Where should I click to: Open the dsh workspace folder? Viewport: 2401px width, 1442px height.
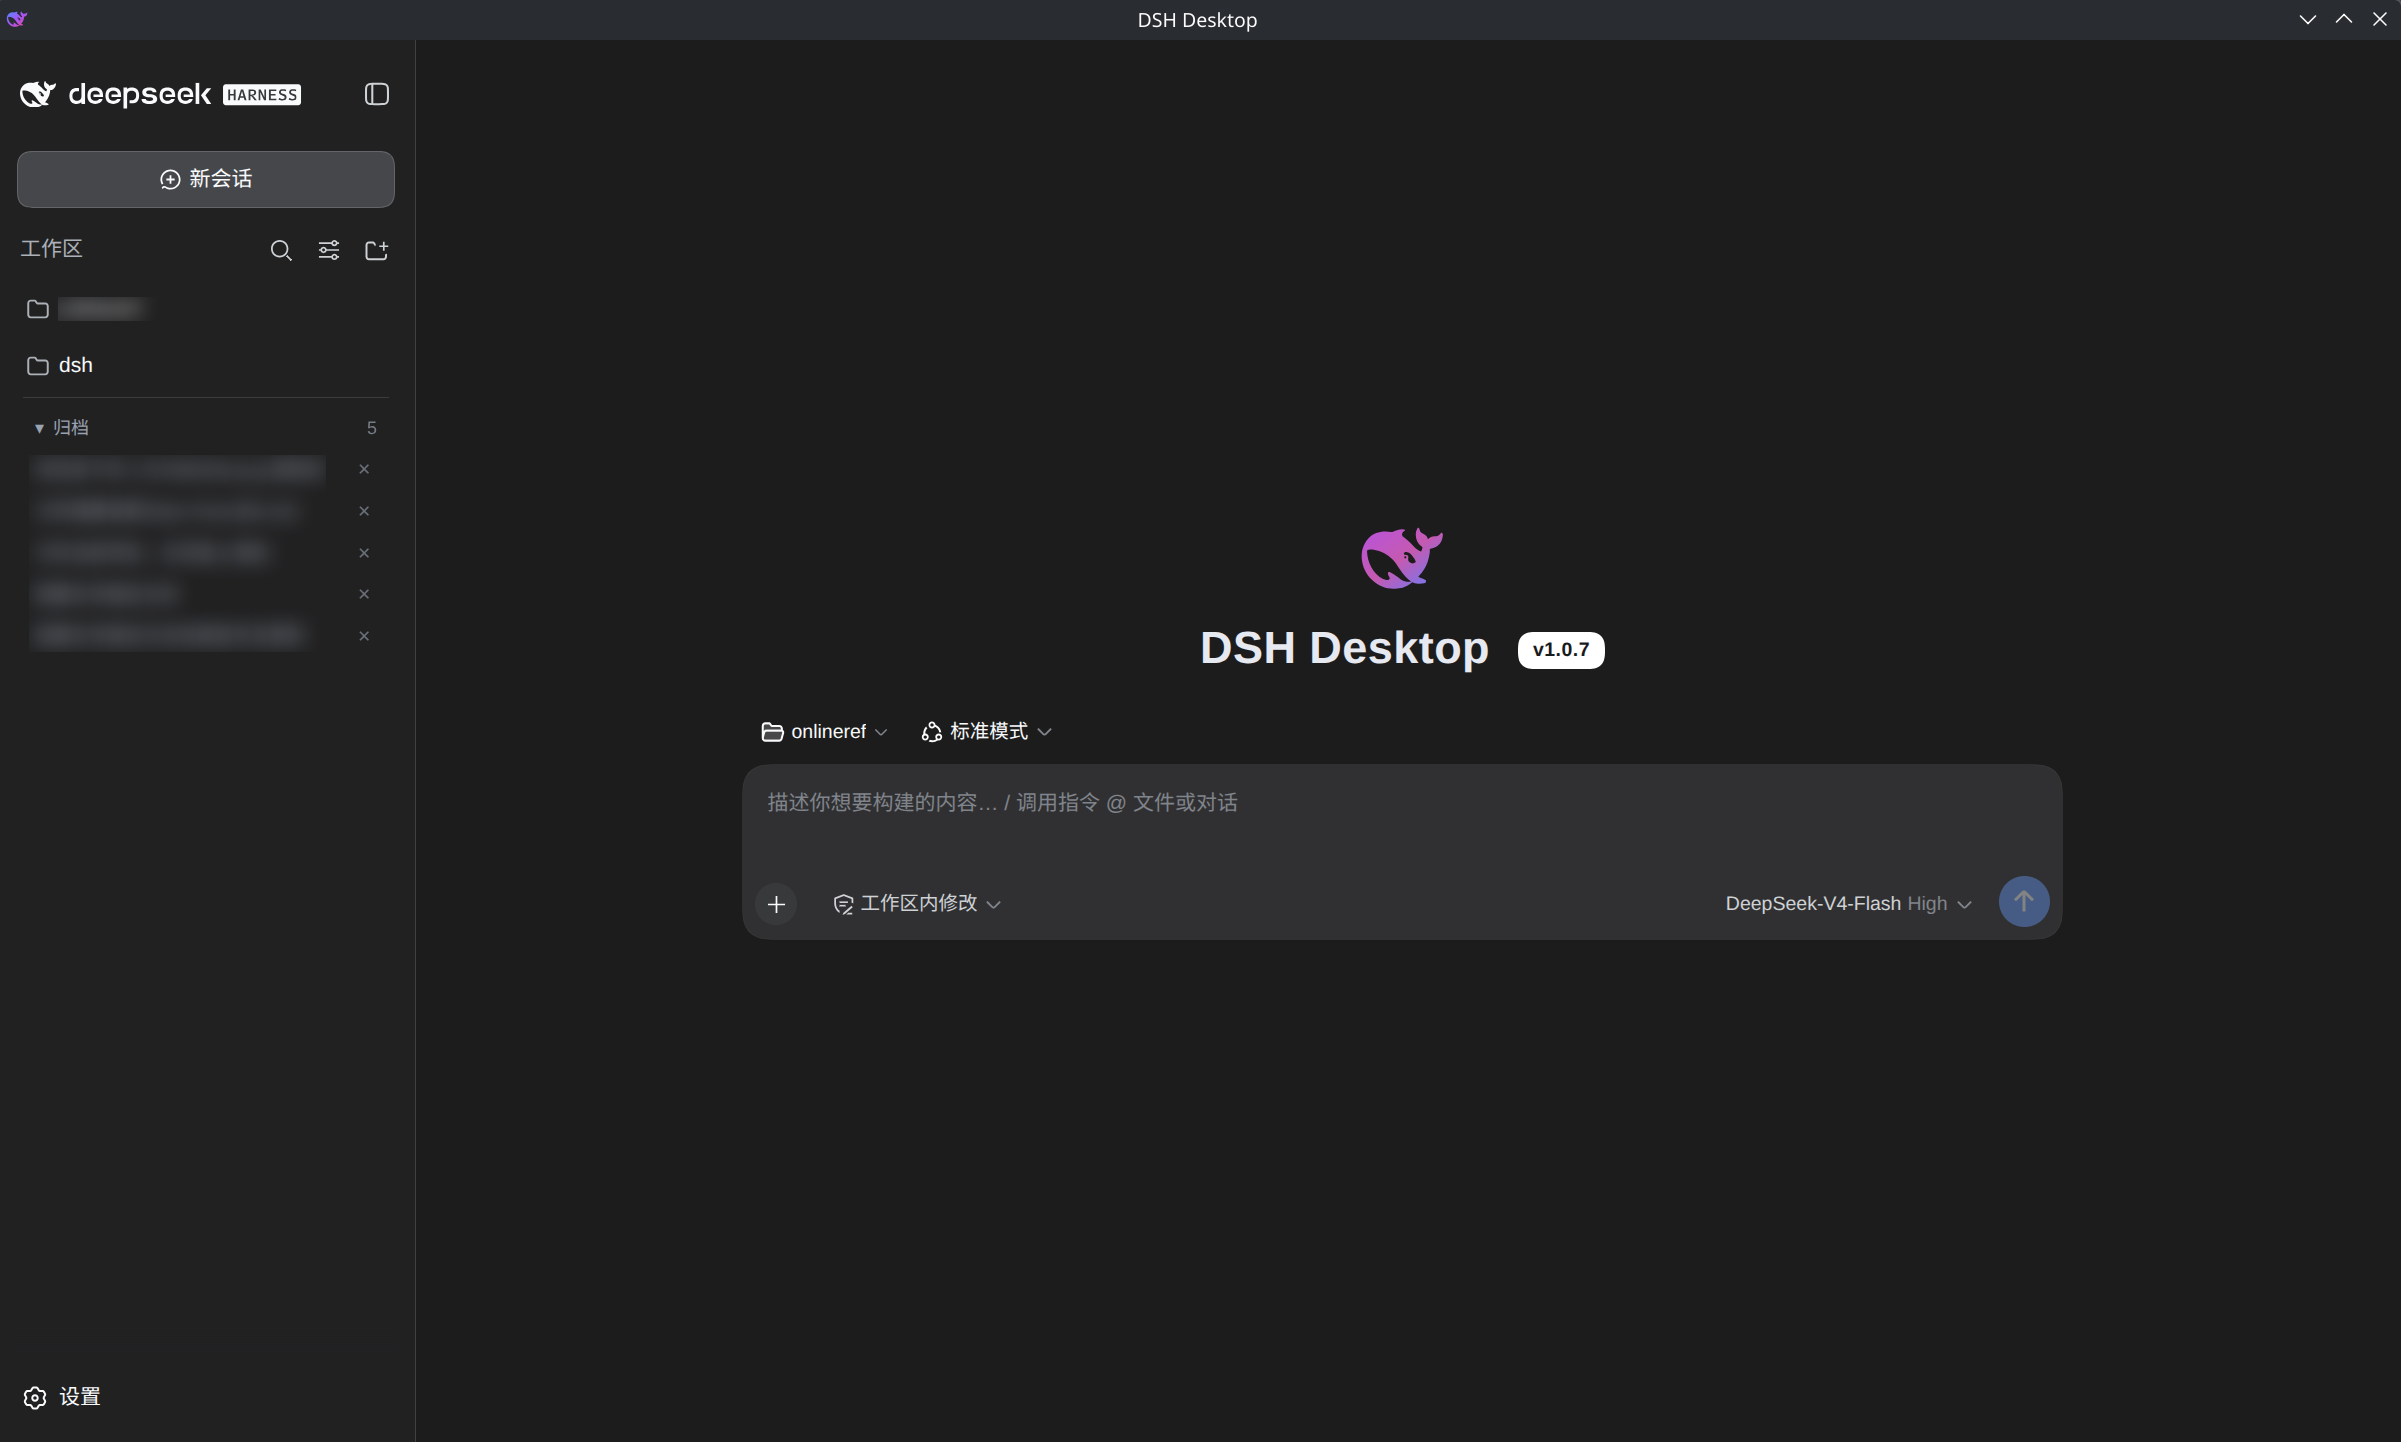(x=205, y=365)
